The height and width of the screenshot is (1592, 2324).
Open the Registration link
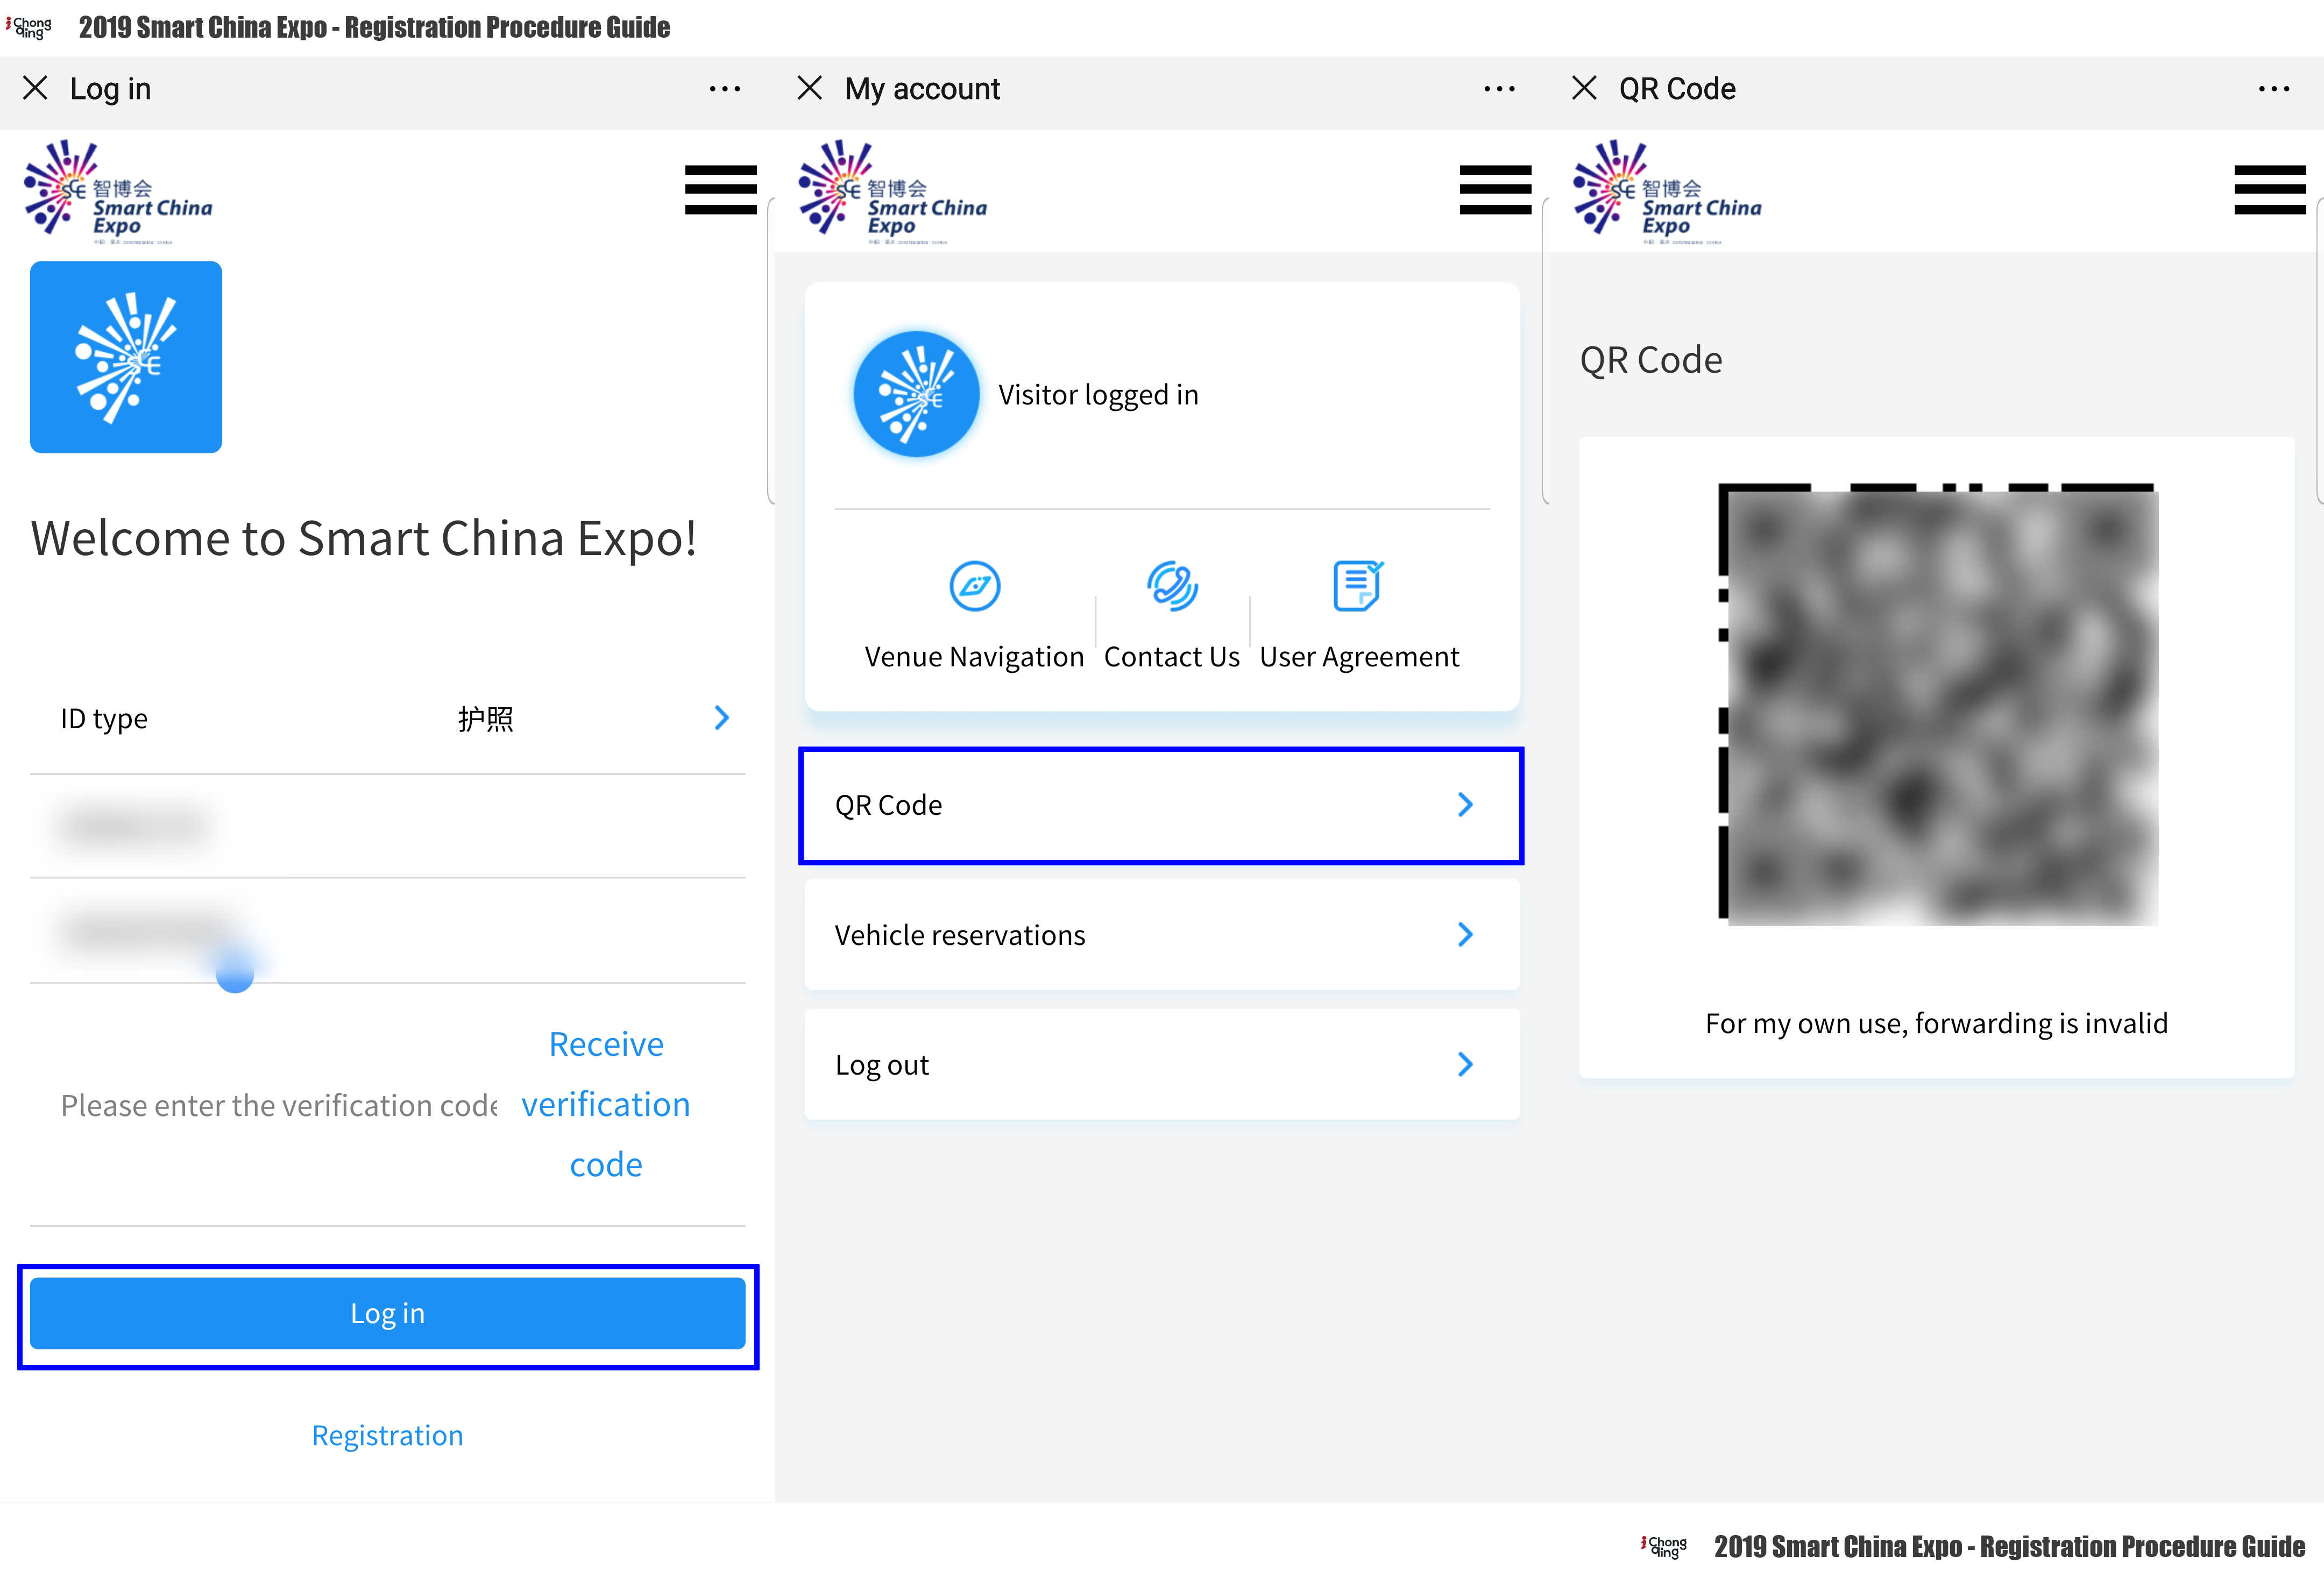point(388,1435)
